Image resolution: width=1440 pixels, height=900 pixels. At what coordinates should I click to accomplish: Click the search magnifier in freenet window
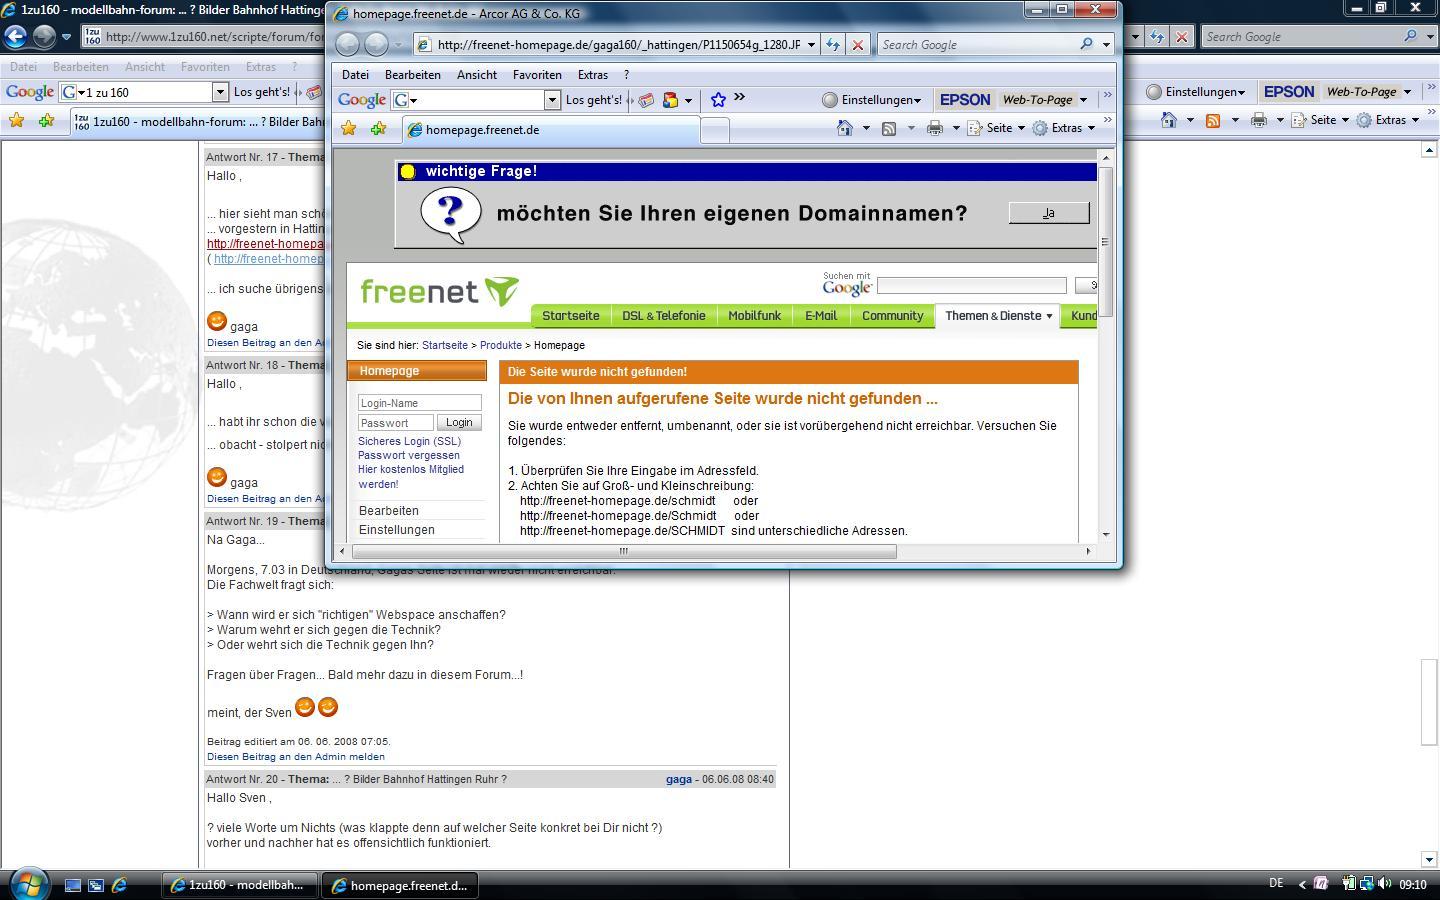click(1087, 45)
